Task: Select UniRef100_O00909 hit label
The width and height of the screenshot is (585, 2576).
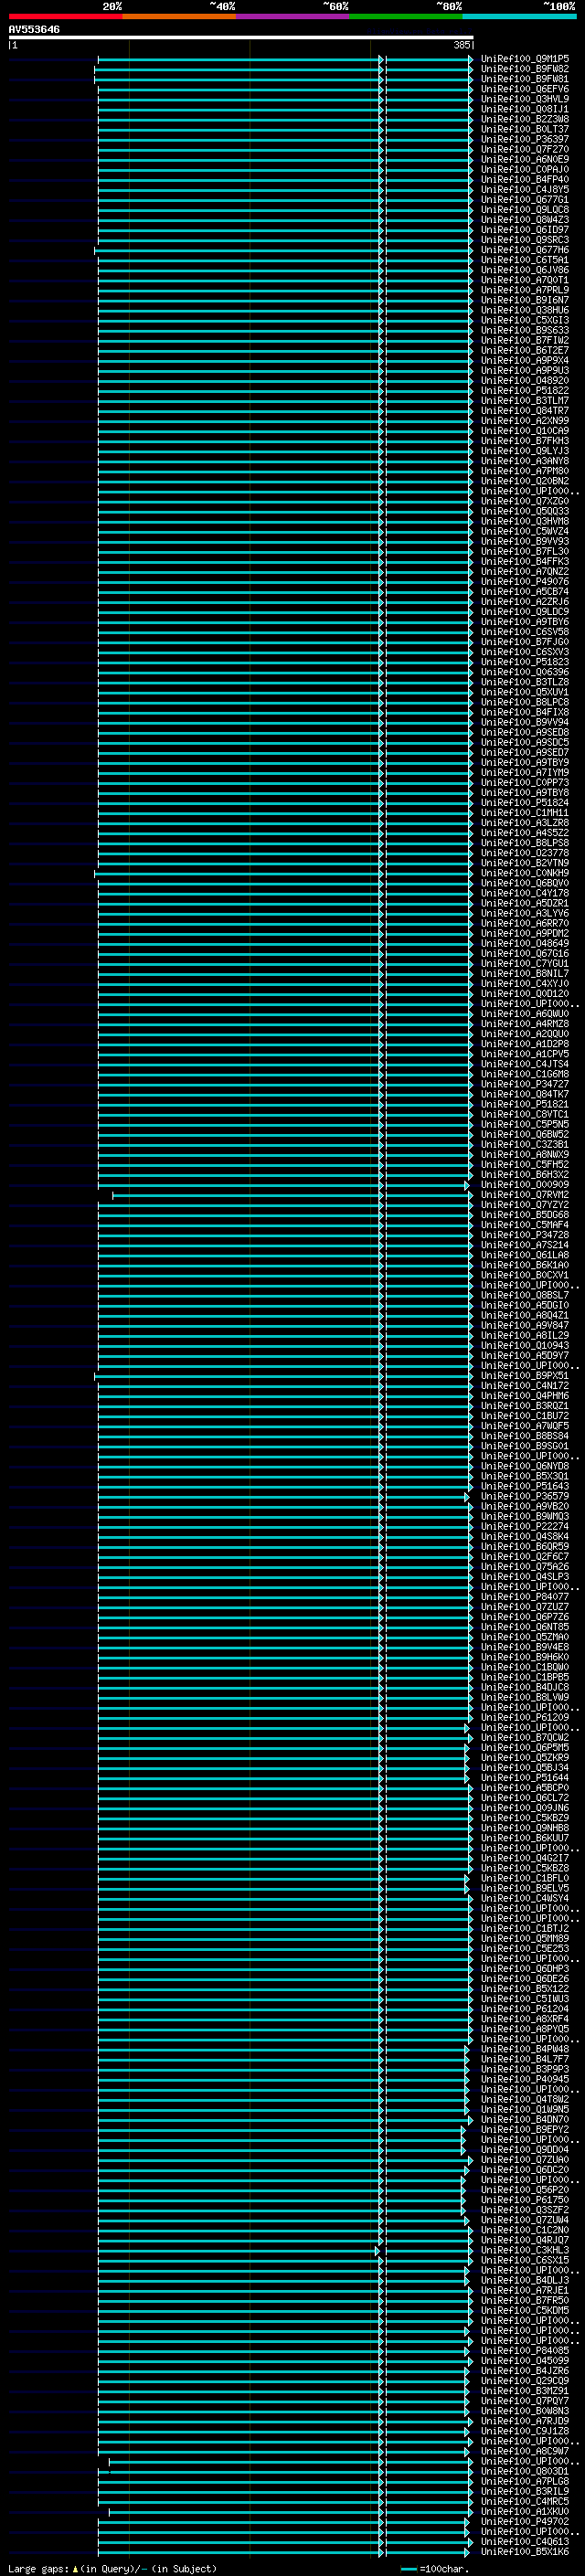Action: [x=525, y=1185]
